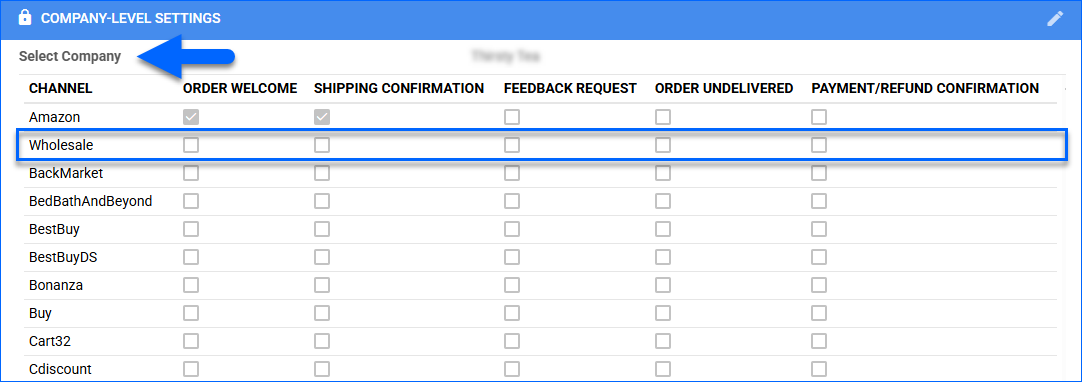Click the Channel column header
The image size is (1082, 382).
(x=61, y=88)
